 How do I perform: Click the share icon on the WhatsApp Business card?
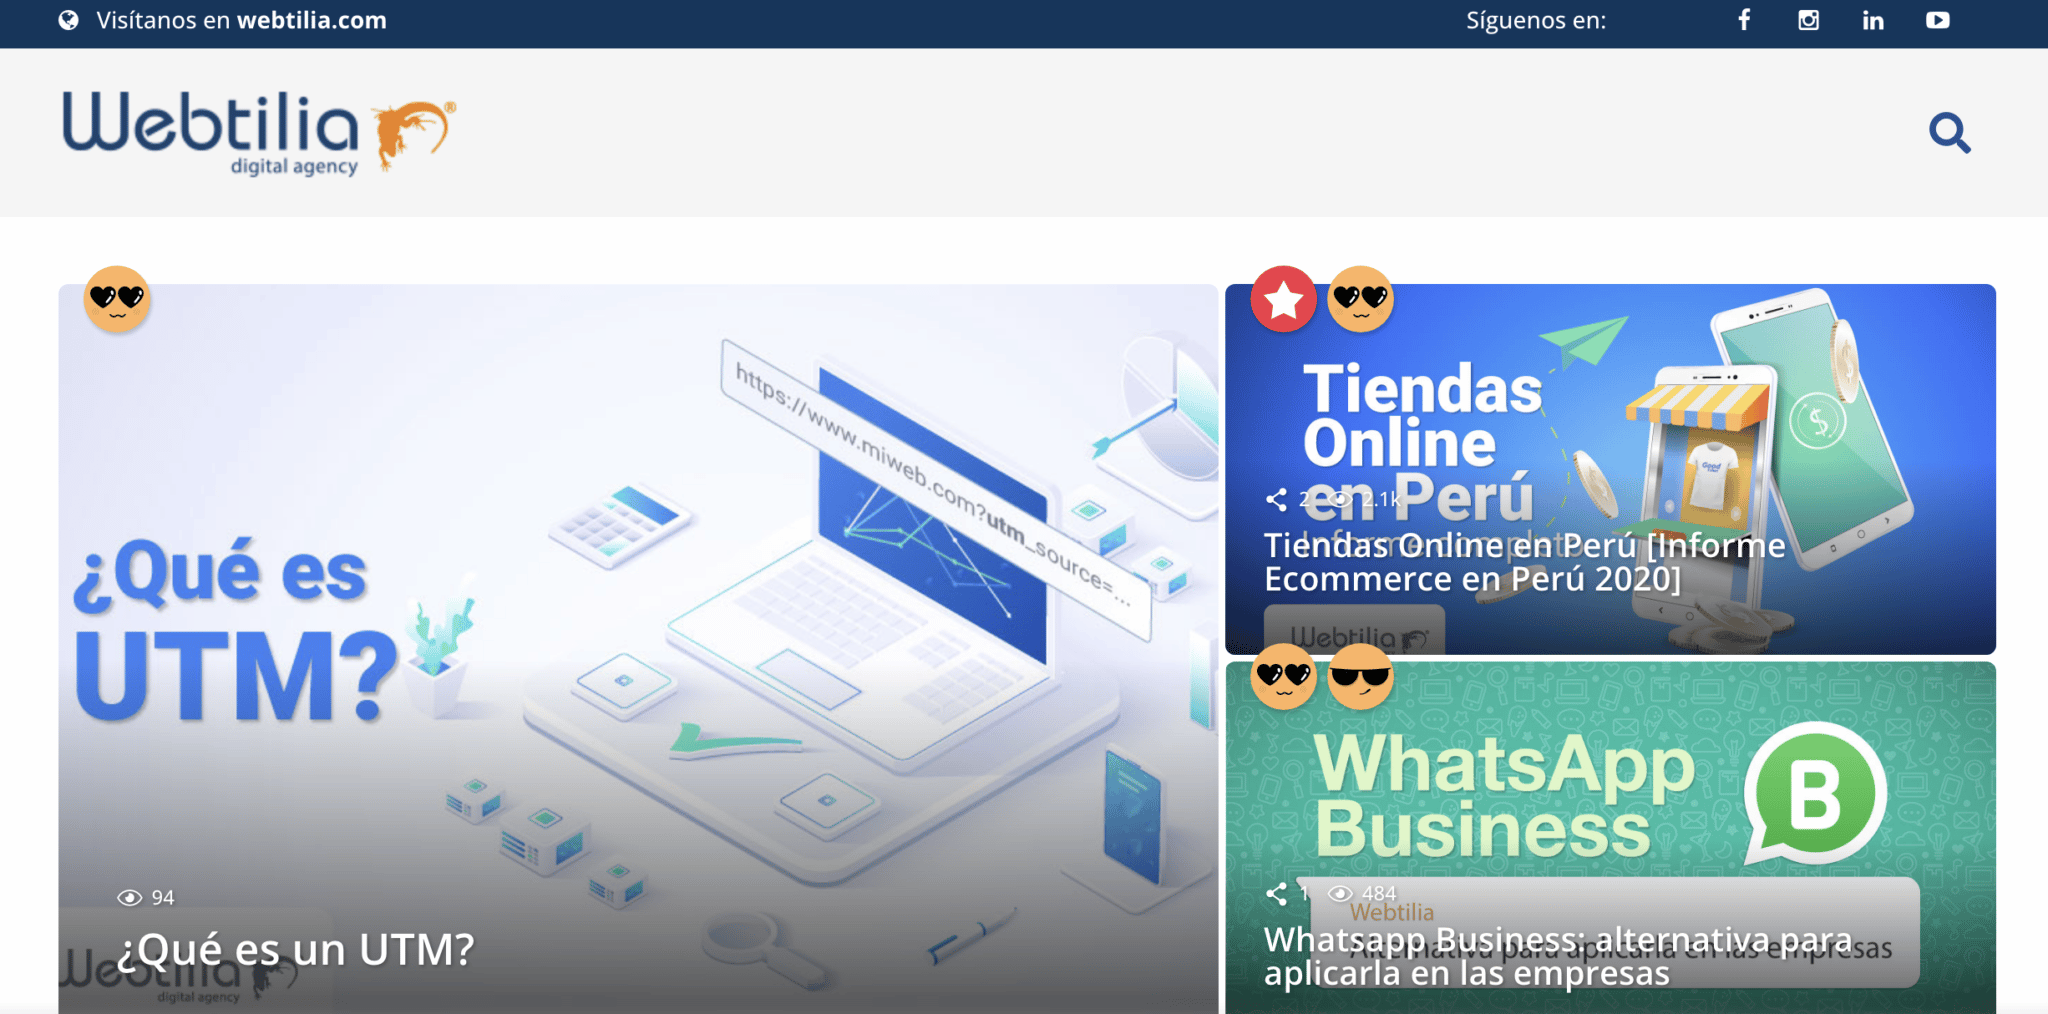tap(1278, 893)
